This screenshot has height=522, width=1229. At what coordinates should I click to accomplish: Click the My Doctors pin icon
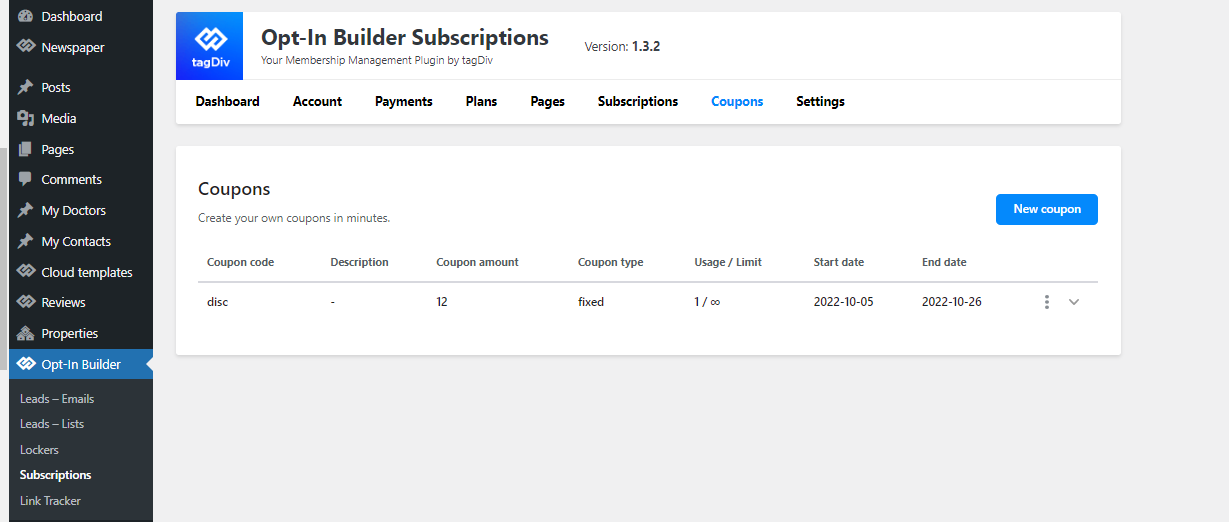(x=26, y=211)
